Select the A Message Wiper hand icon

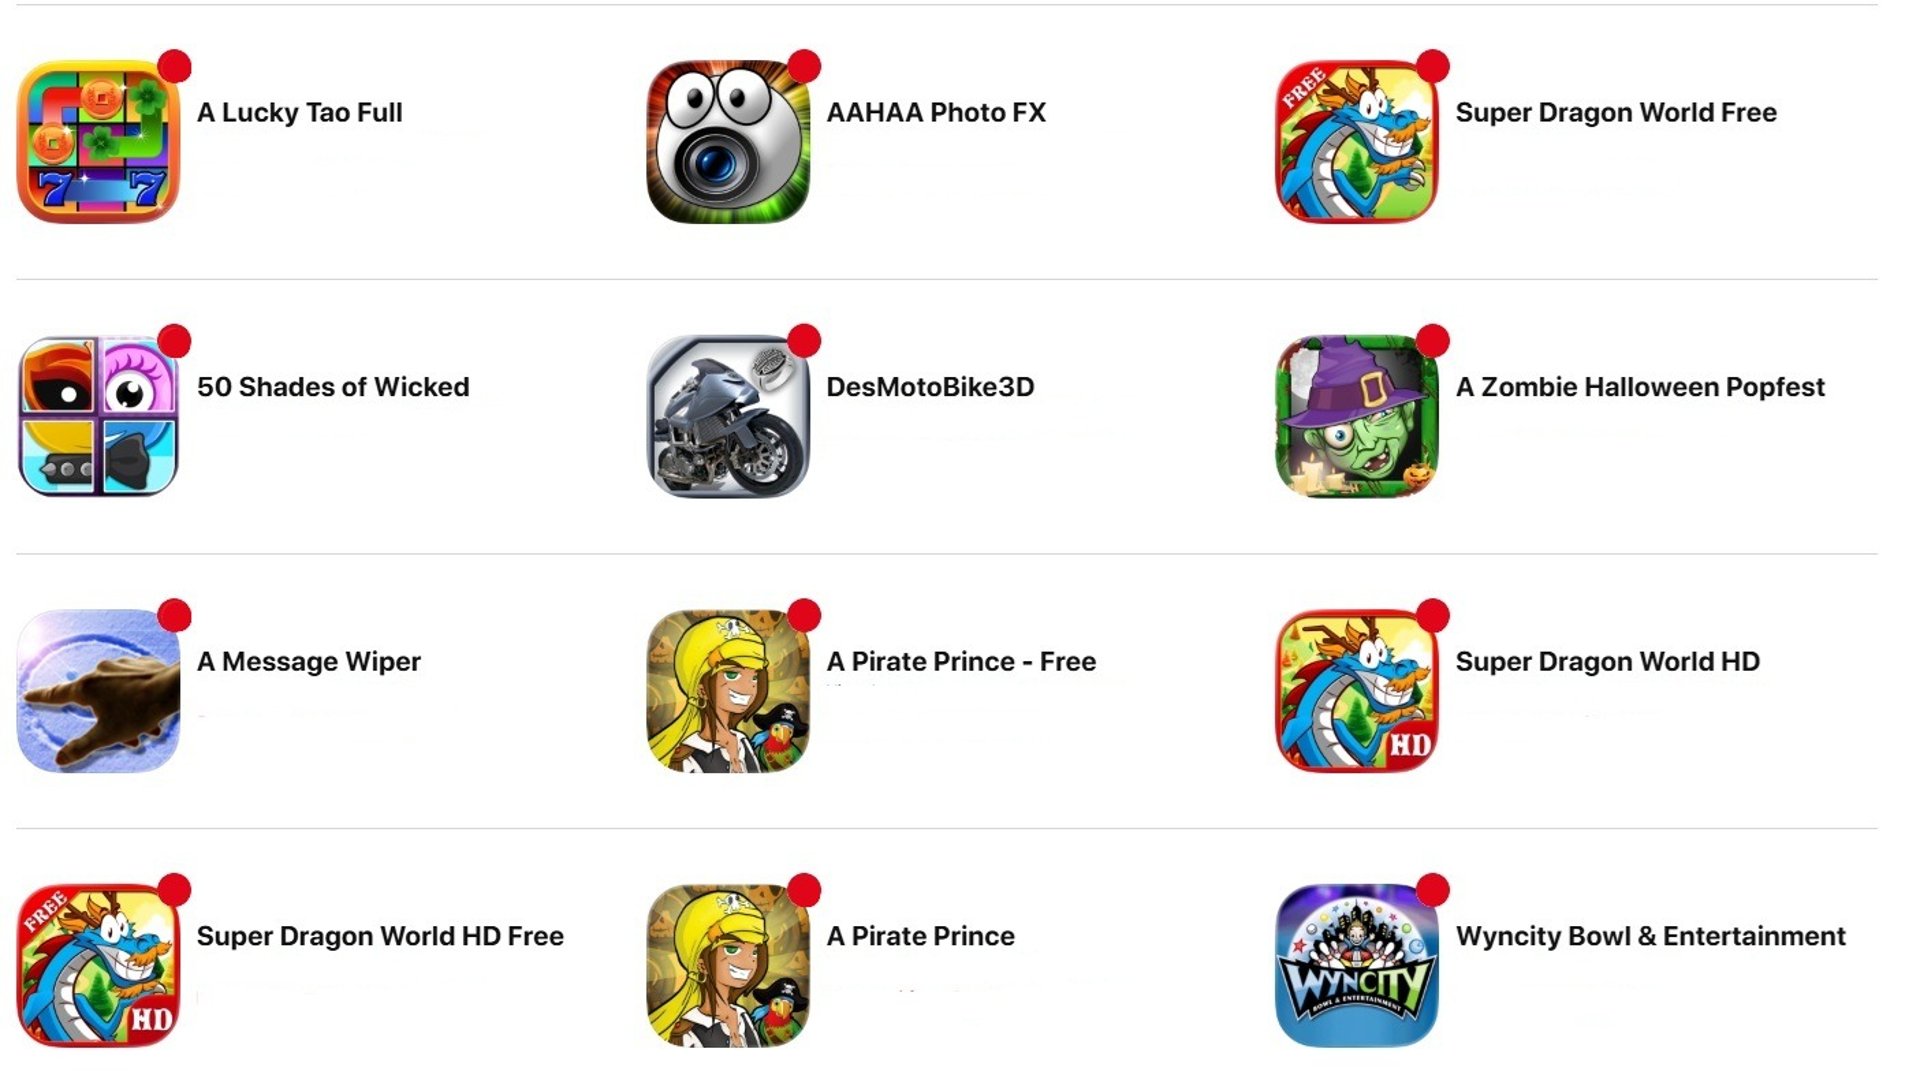pos(98,691)
